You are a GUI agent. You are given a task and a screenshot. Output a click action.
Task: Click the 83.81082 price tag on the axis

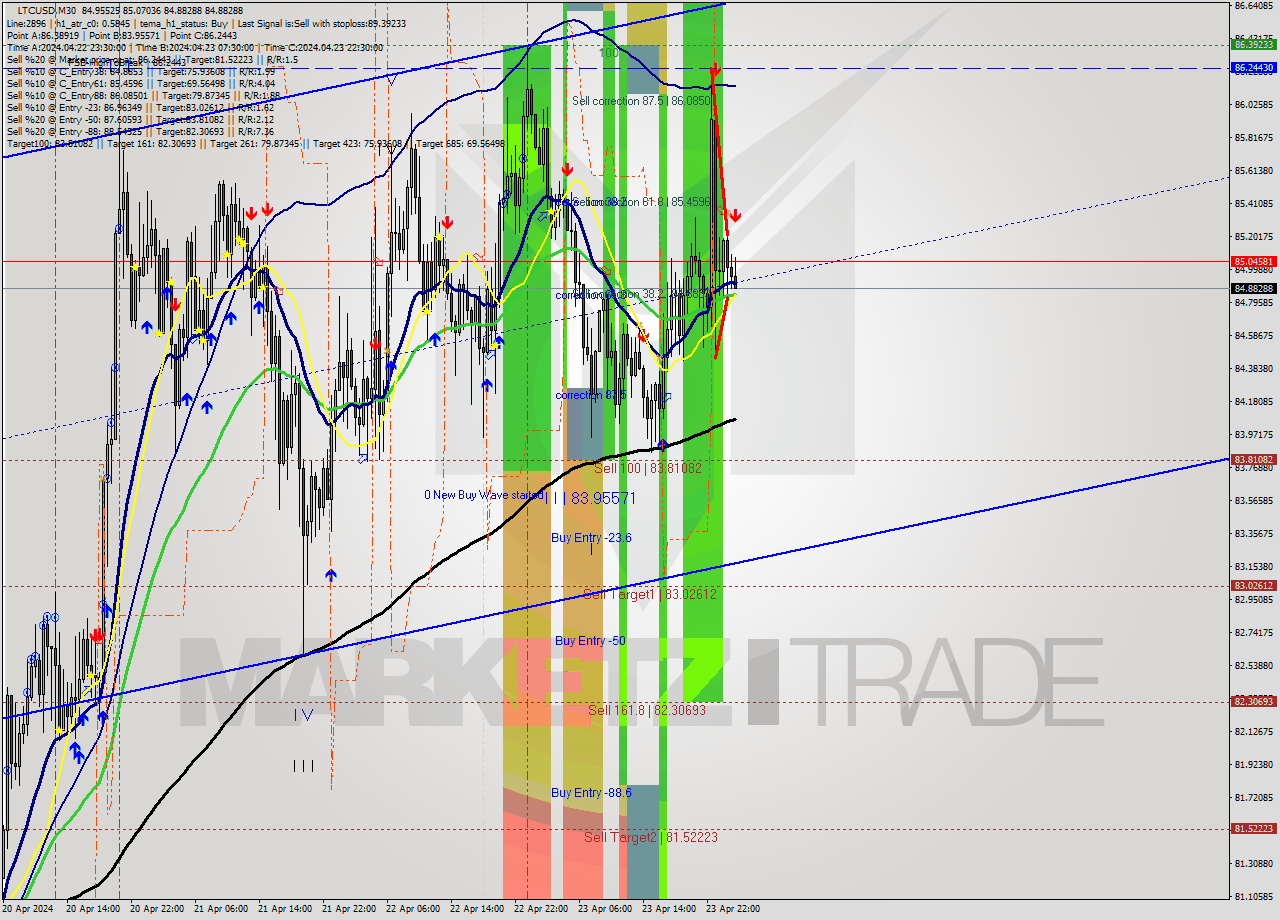(x=1254, y=459)
